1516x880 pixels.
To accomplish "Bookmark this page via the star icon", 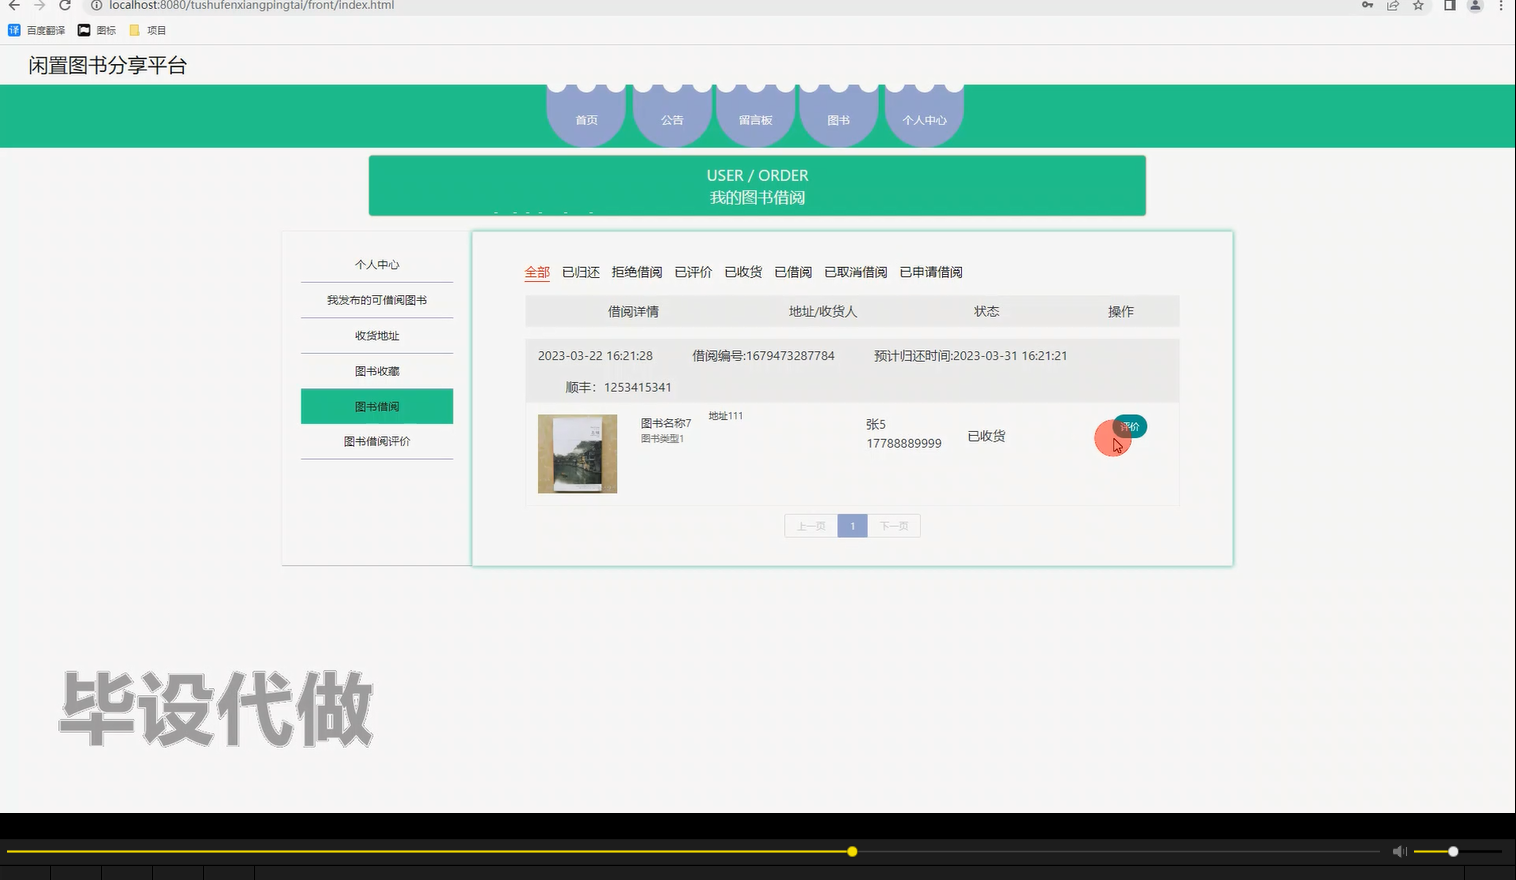I will [1417, 6].
